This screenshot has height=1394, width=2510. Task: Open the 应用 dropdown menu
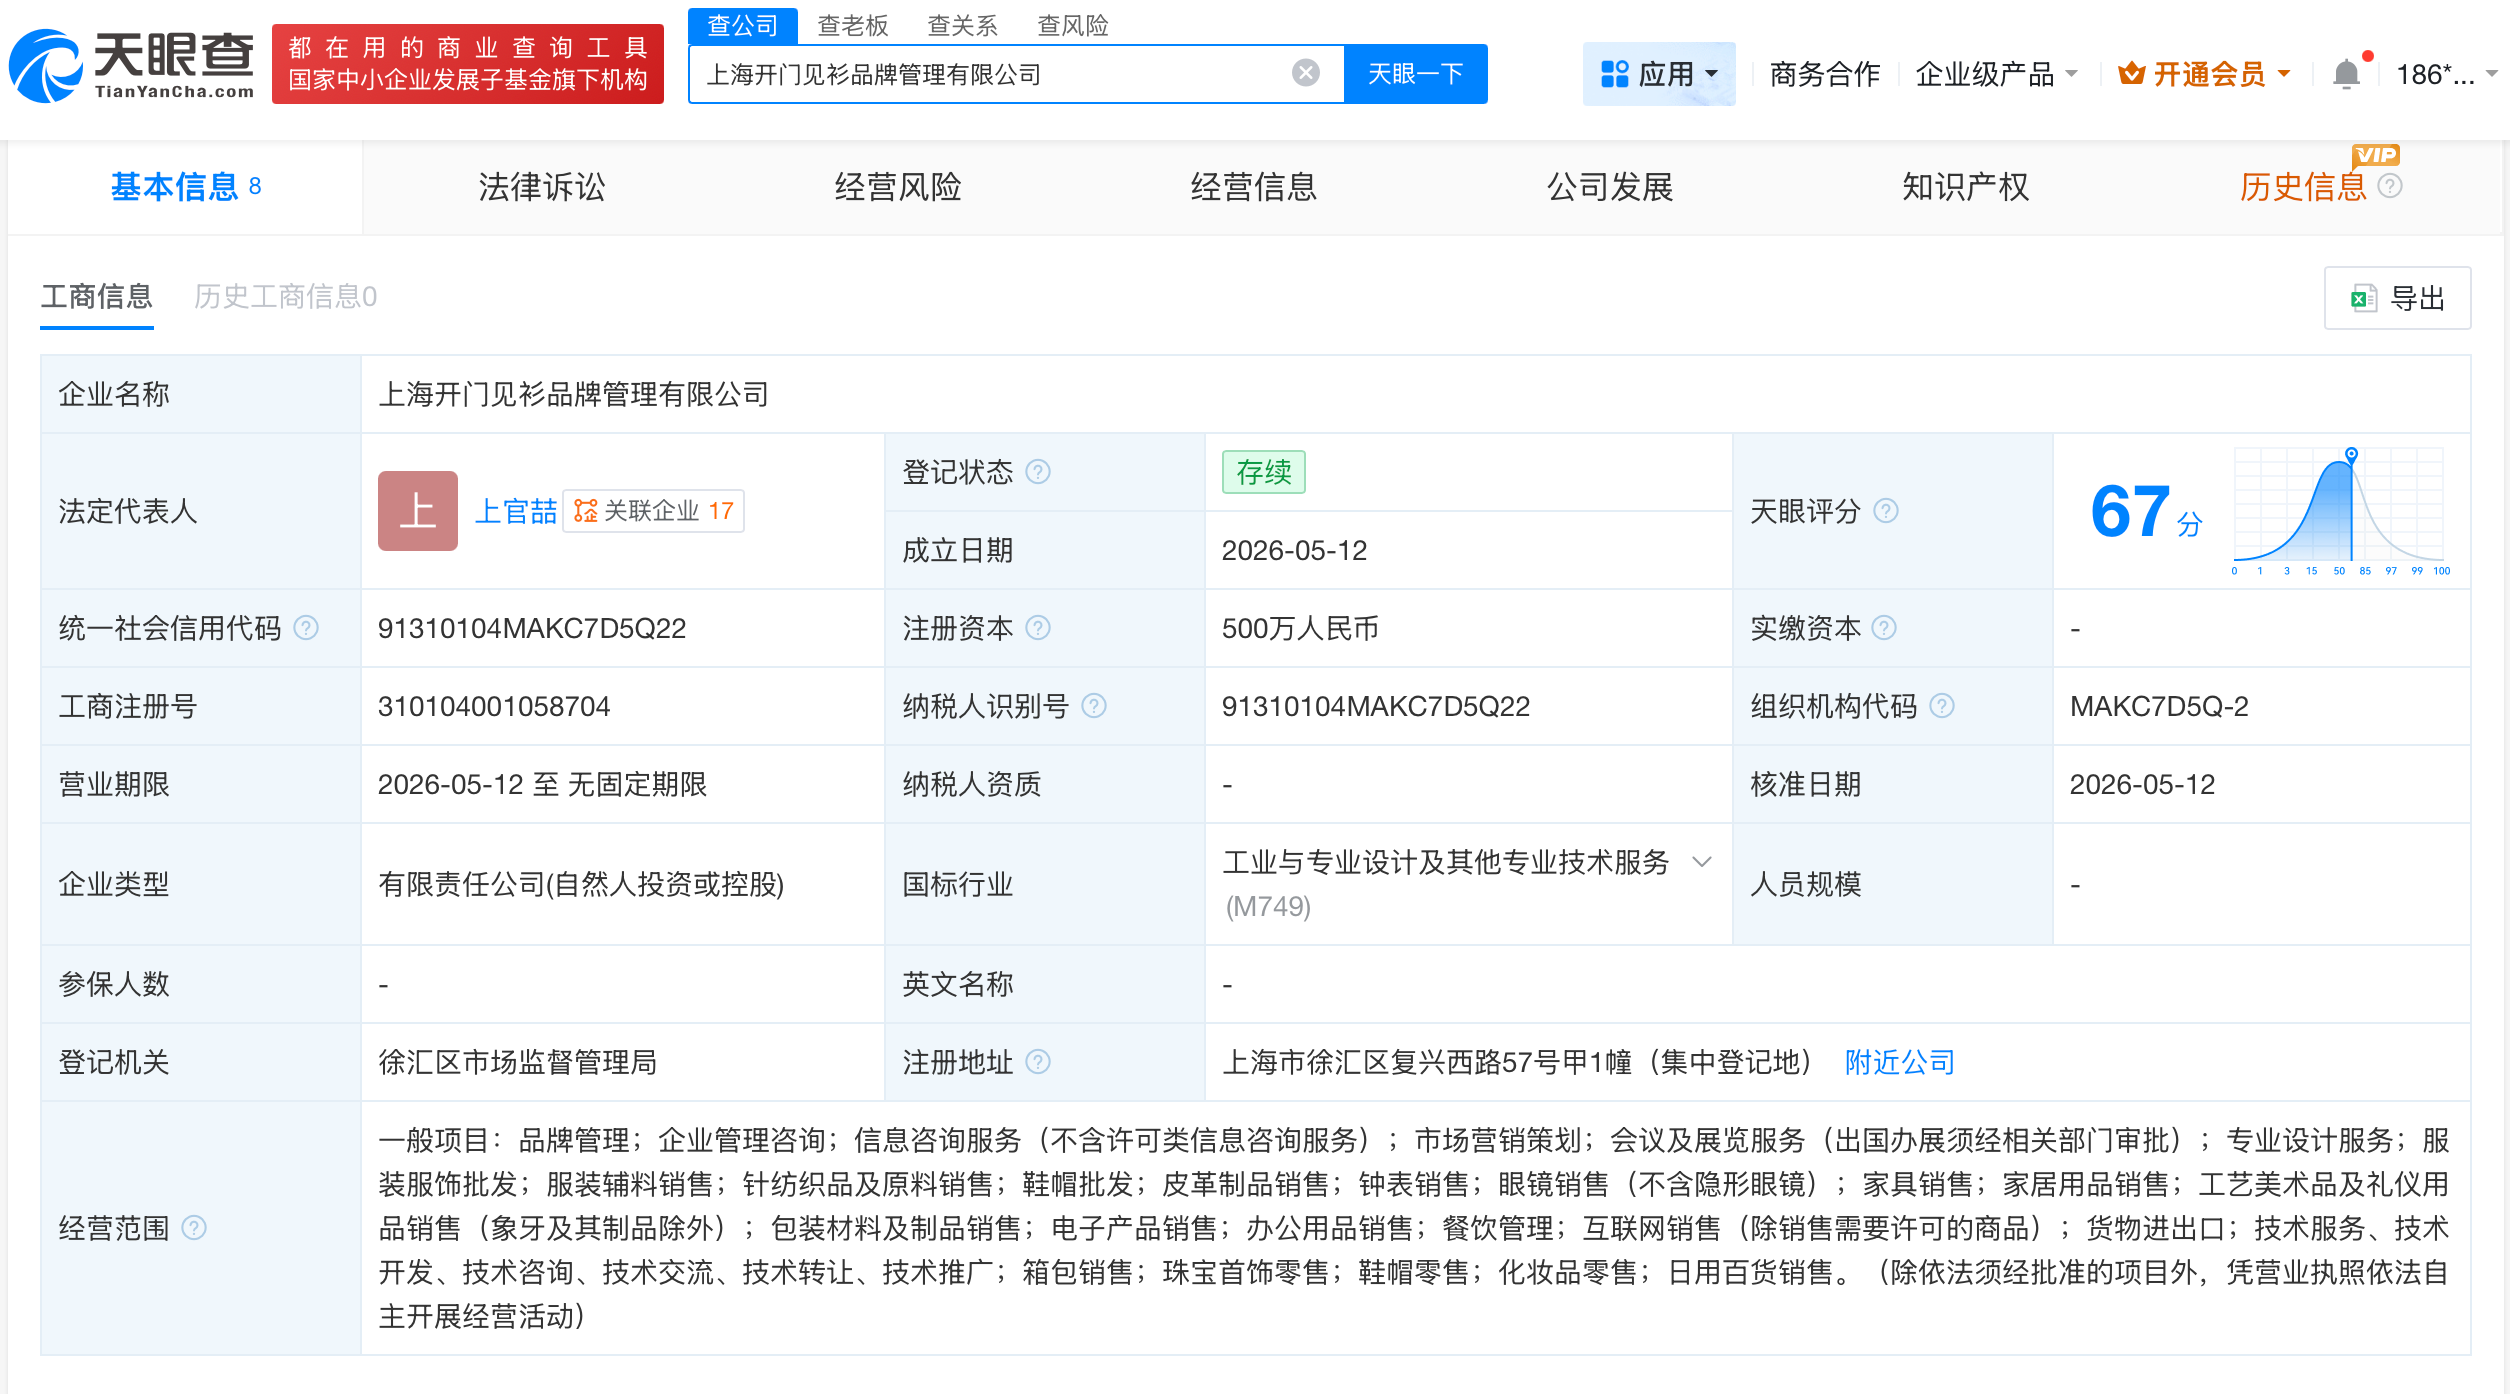(1658, 74)
